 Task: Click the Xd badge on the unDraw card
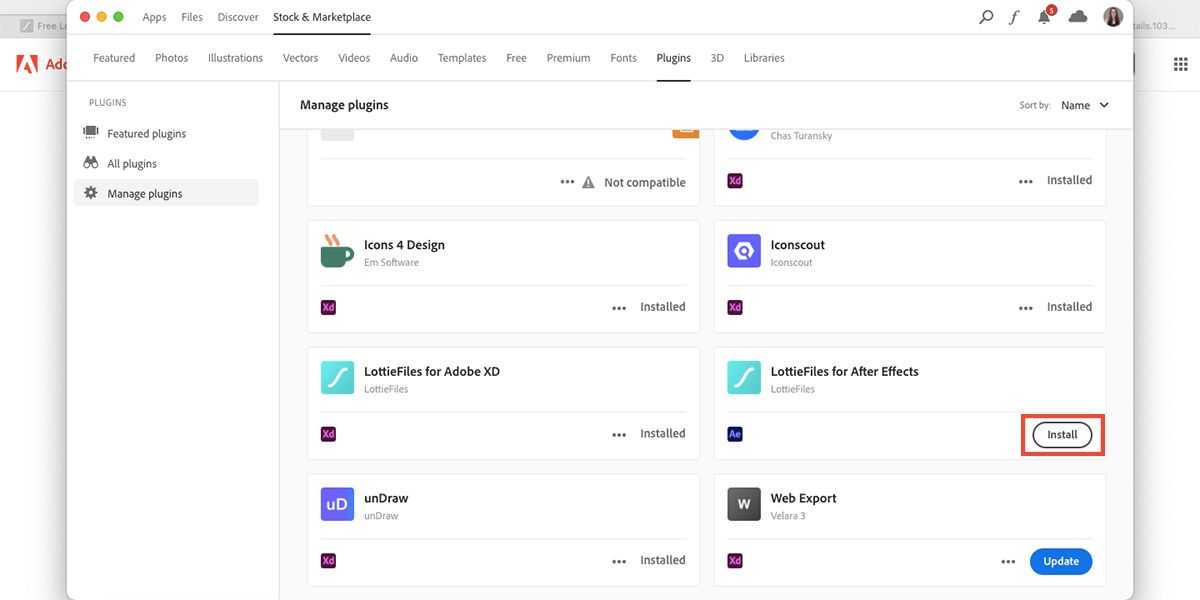[x=328, y=561]
